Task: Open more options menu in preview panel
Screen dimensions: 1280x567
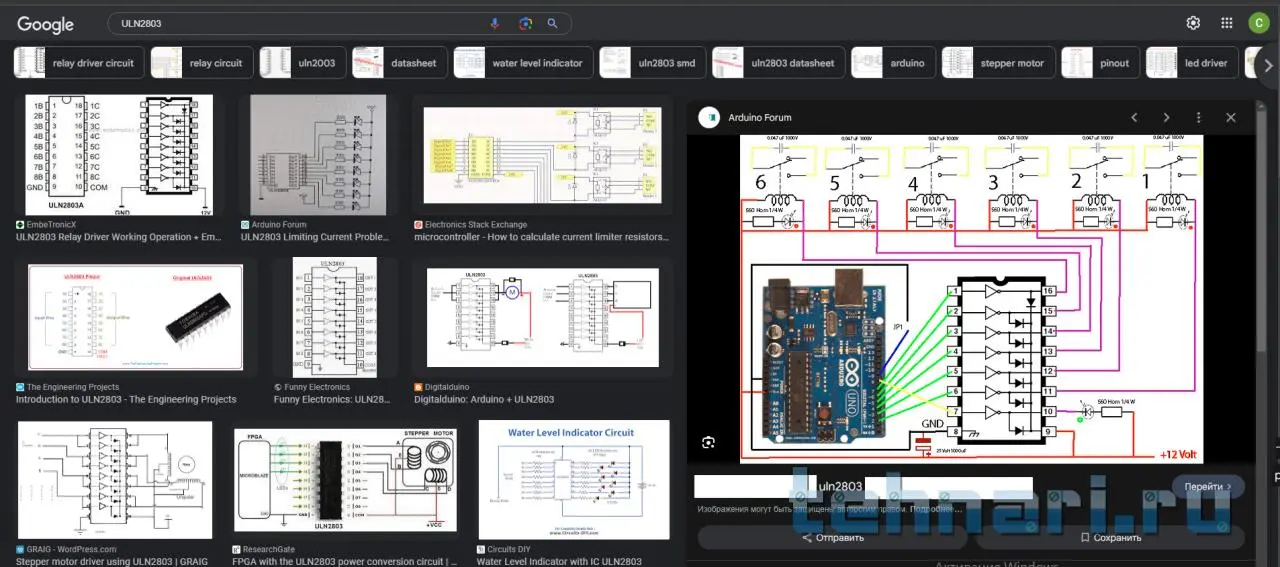Action: tap(1198, 118)
